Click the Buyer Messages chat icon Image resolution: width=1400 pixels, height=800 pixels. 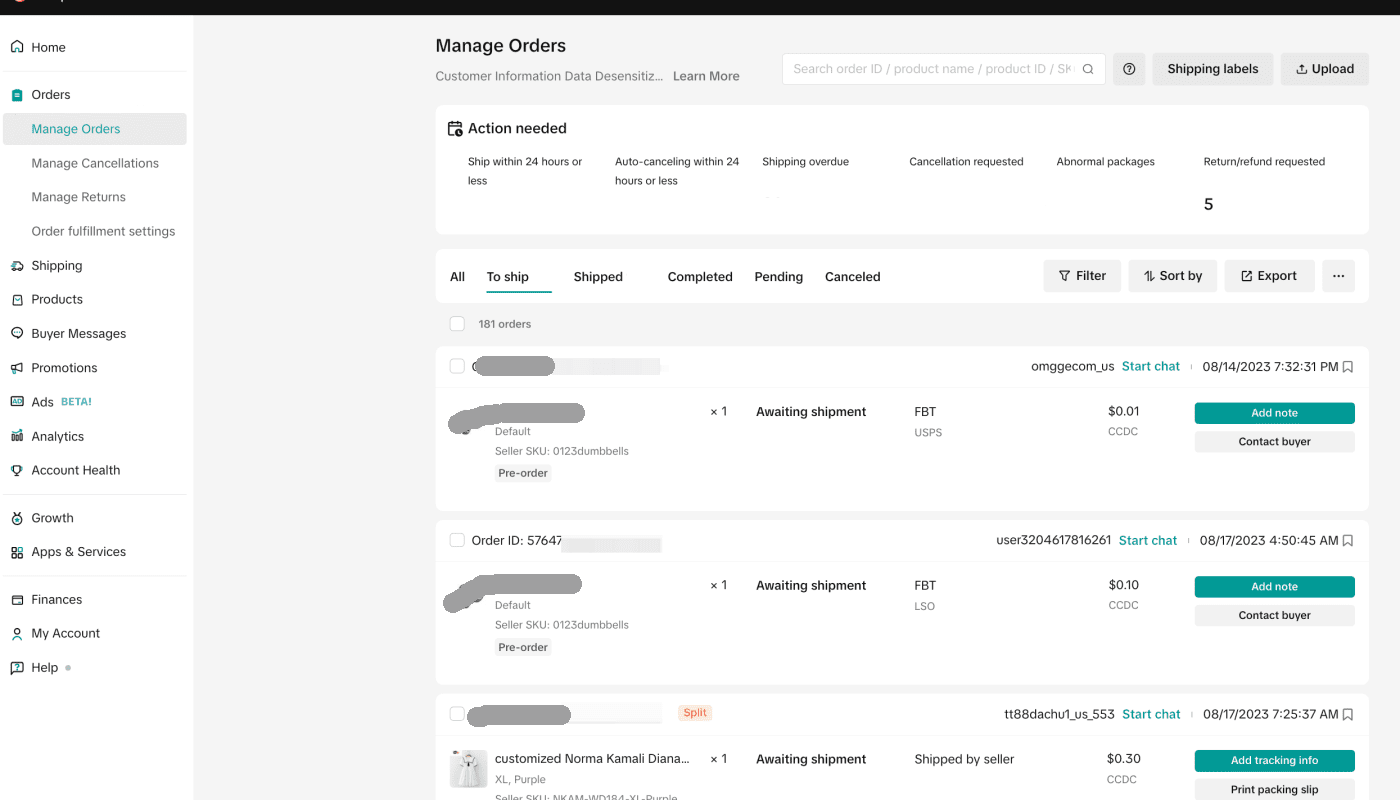[17, 334]
